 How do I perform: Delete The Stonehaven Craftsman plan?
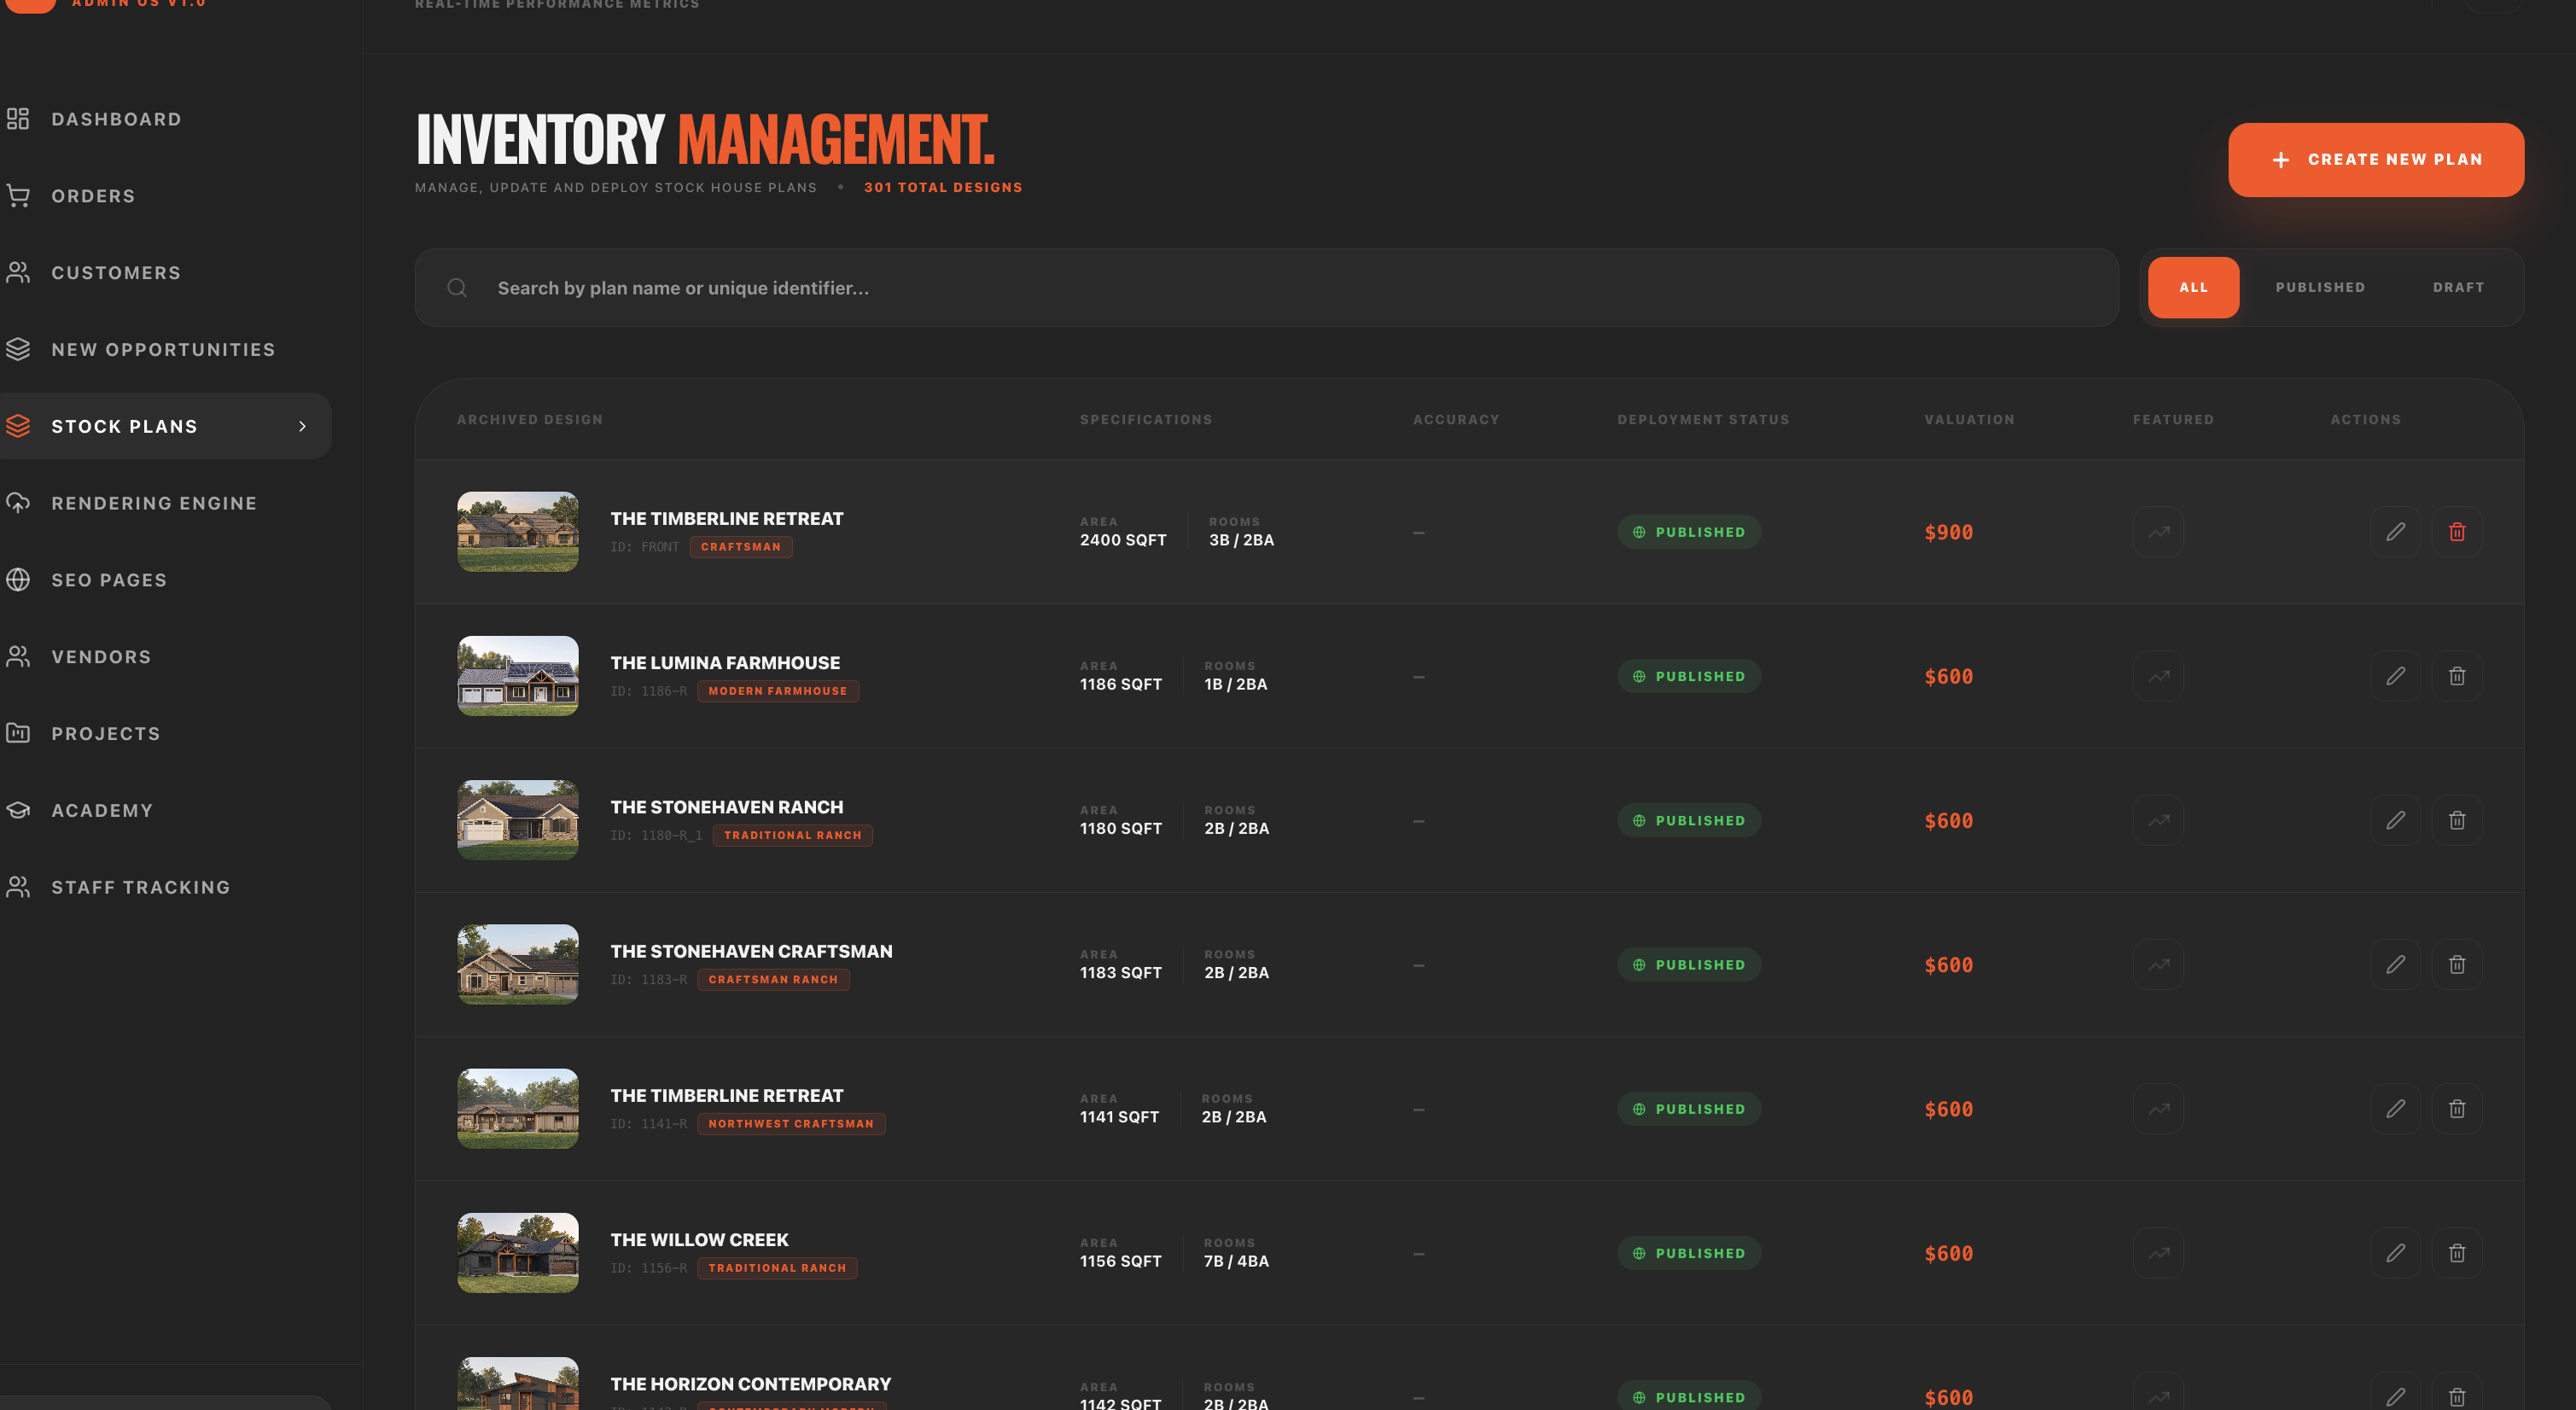2457,965
